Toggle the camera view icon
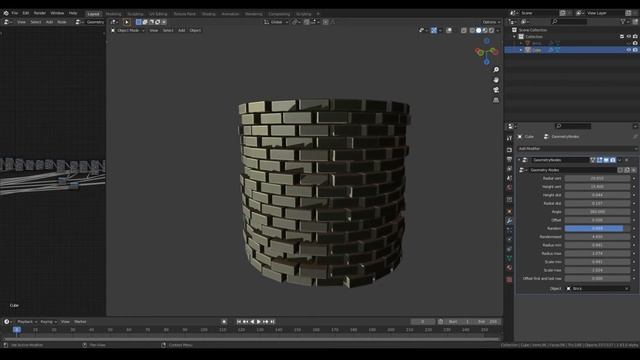 [496, 90]
